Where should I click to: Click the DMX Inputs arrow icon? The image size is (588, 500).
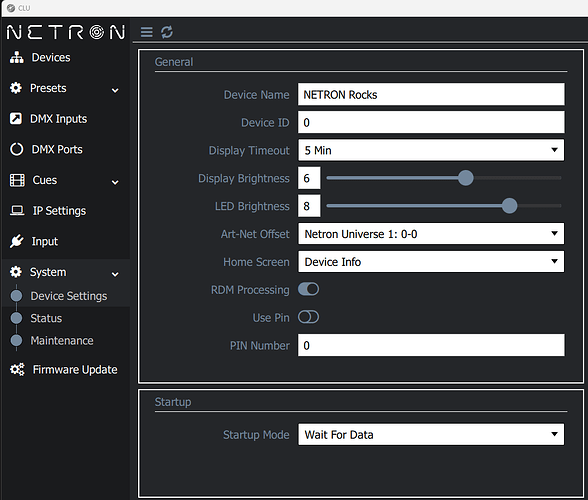(x=16, y=119)
